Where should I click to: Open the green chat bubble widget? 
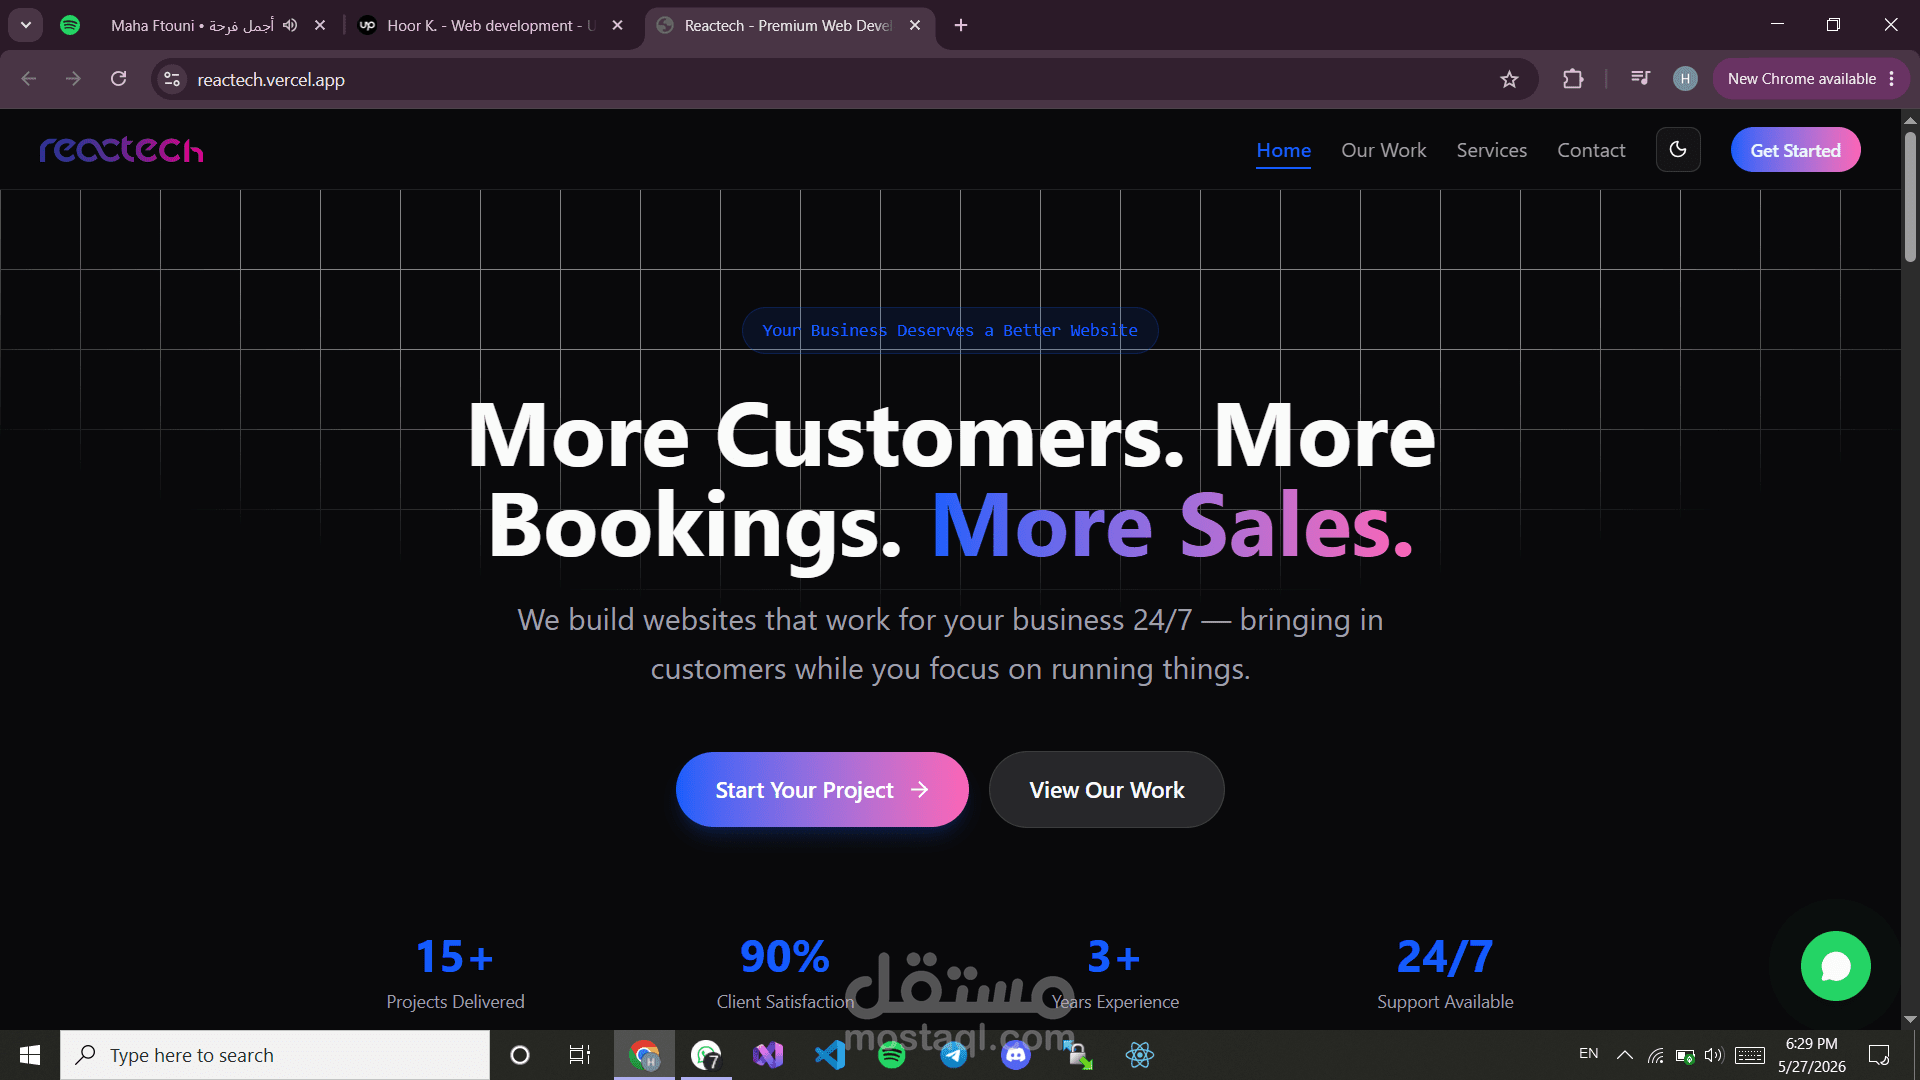(1835, 966)
